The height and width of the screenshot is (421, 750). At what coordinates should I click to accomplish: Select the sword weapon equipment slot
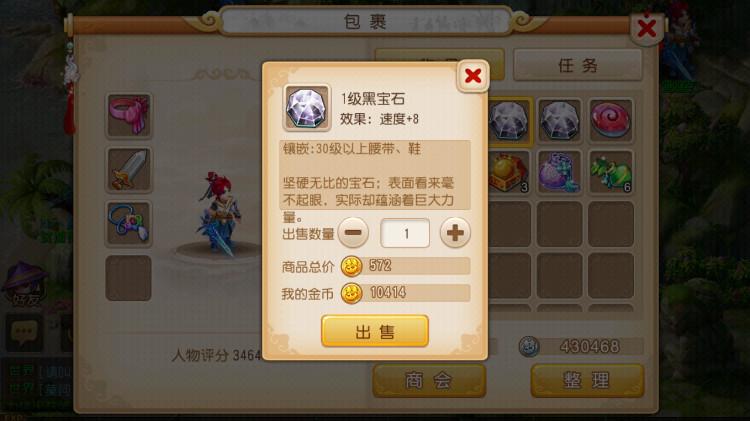(129, 170)
